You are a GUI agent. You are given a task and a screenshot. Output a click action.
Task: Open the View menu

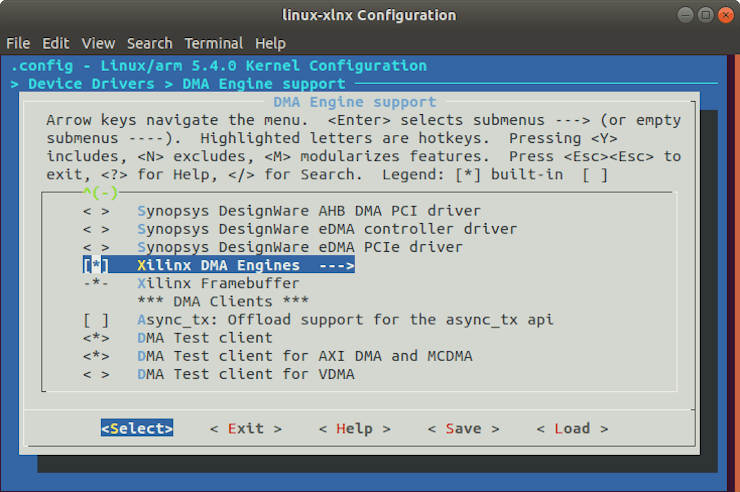[x=98, y=43]
